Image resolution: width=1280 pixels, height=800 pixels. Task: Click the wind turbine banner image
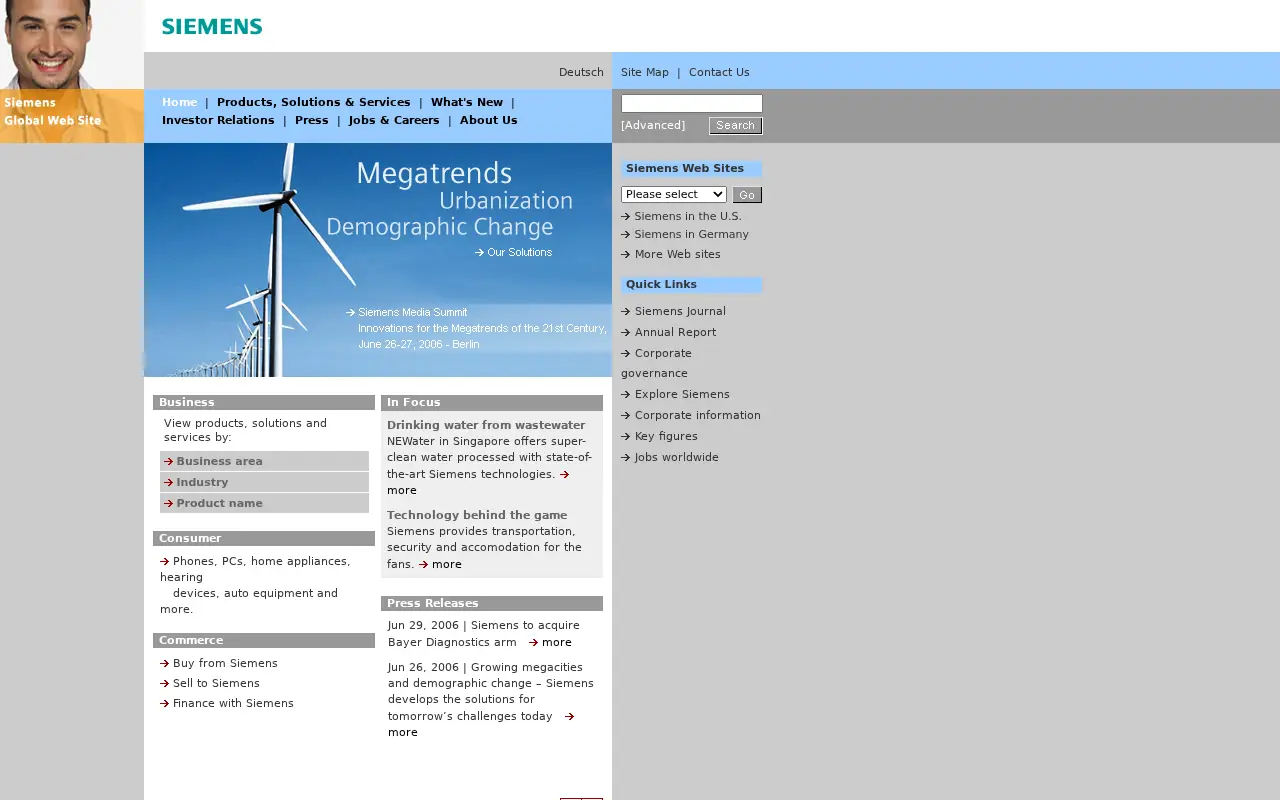click(378, 260)
